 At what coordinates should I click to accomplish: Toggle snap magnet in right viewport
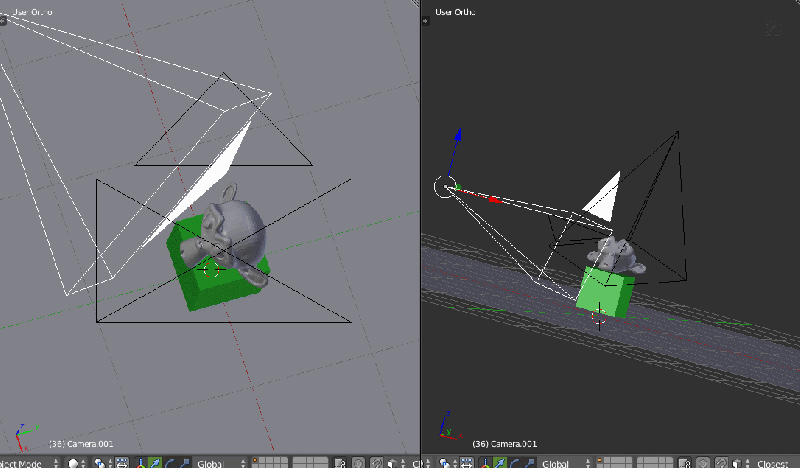pyautogui.click(x=721, y=463)
